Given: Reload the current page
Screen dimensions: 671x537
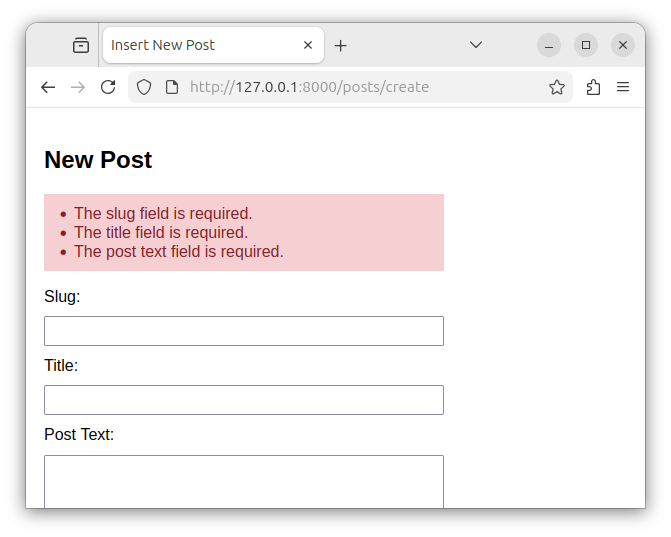Looking at the screenshot, I should (108, 87).
